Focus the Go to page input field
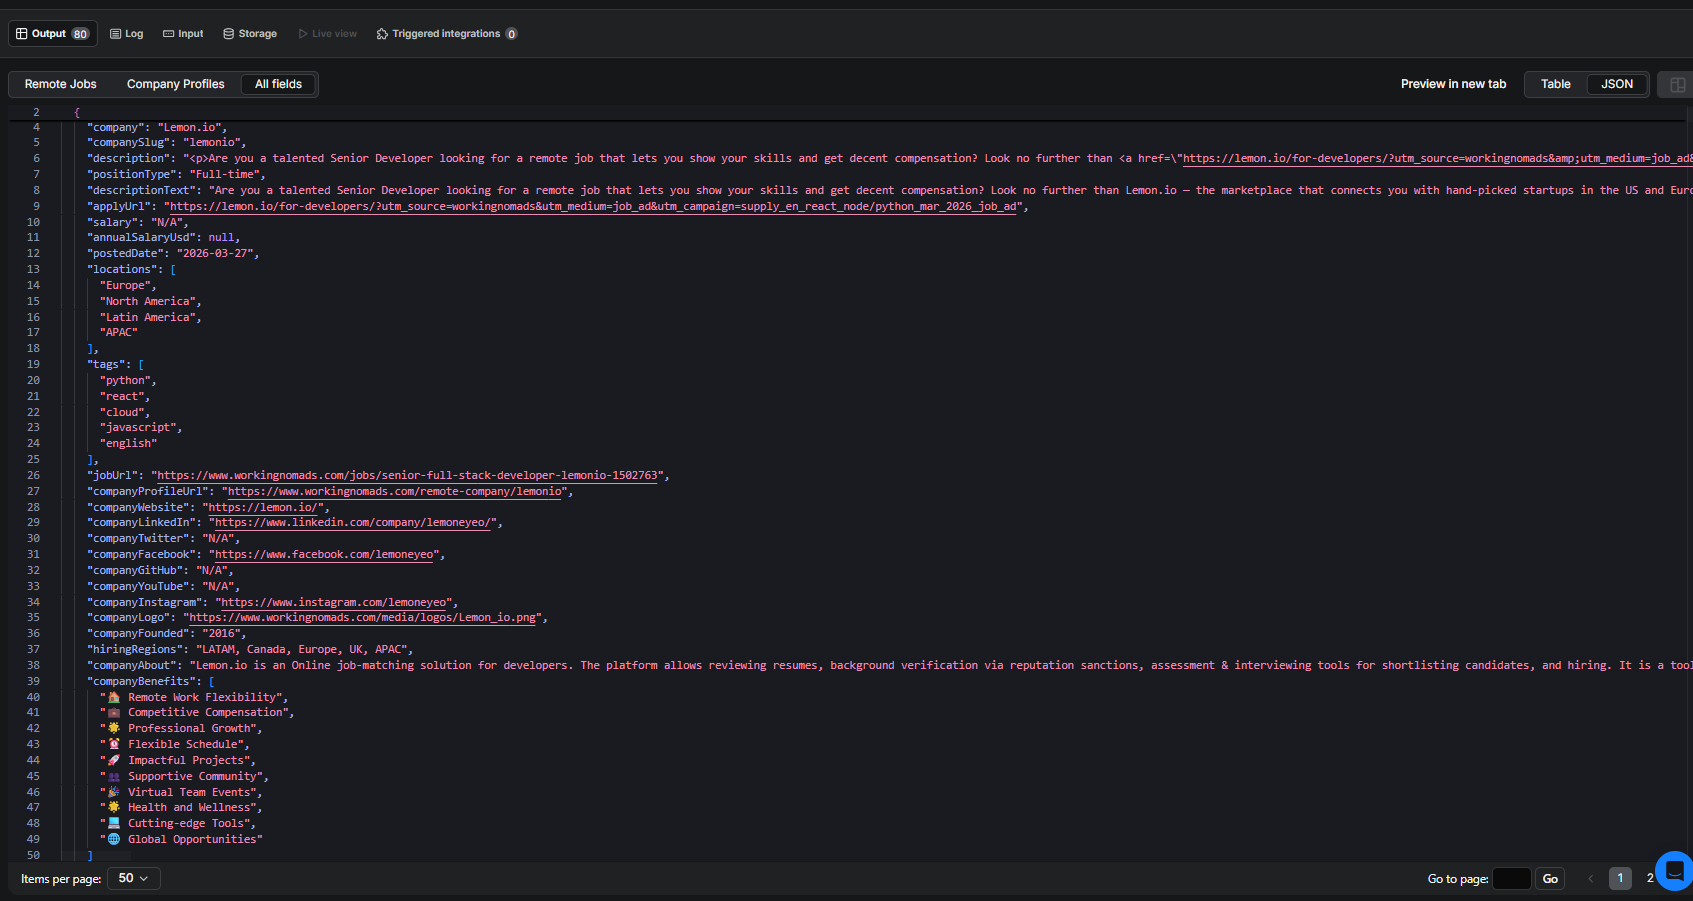The width and height of the screenshot is (1693, 901). [1511, 879]
